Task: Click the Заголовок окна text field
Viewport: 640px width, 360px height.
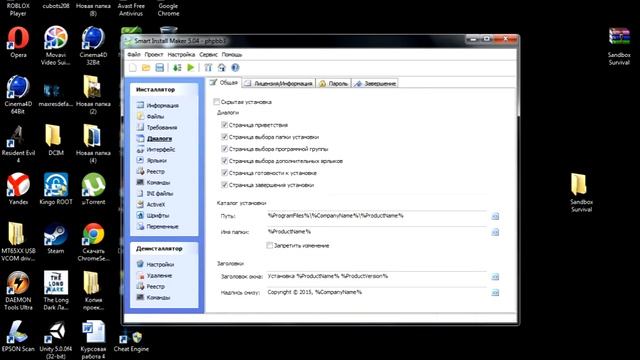Action: pyautogui.click(x=376, y=276)
